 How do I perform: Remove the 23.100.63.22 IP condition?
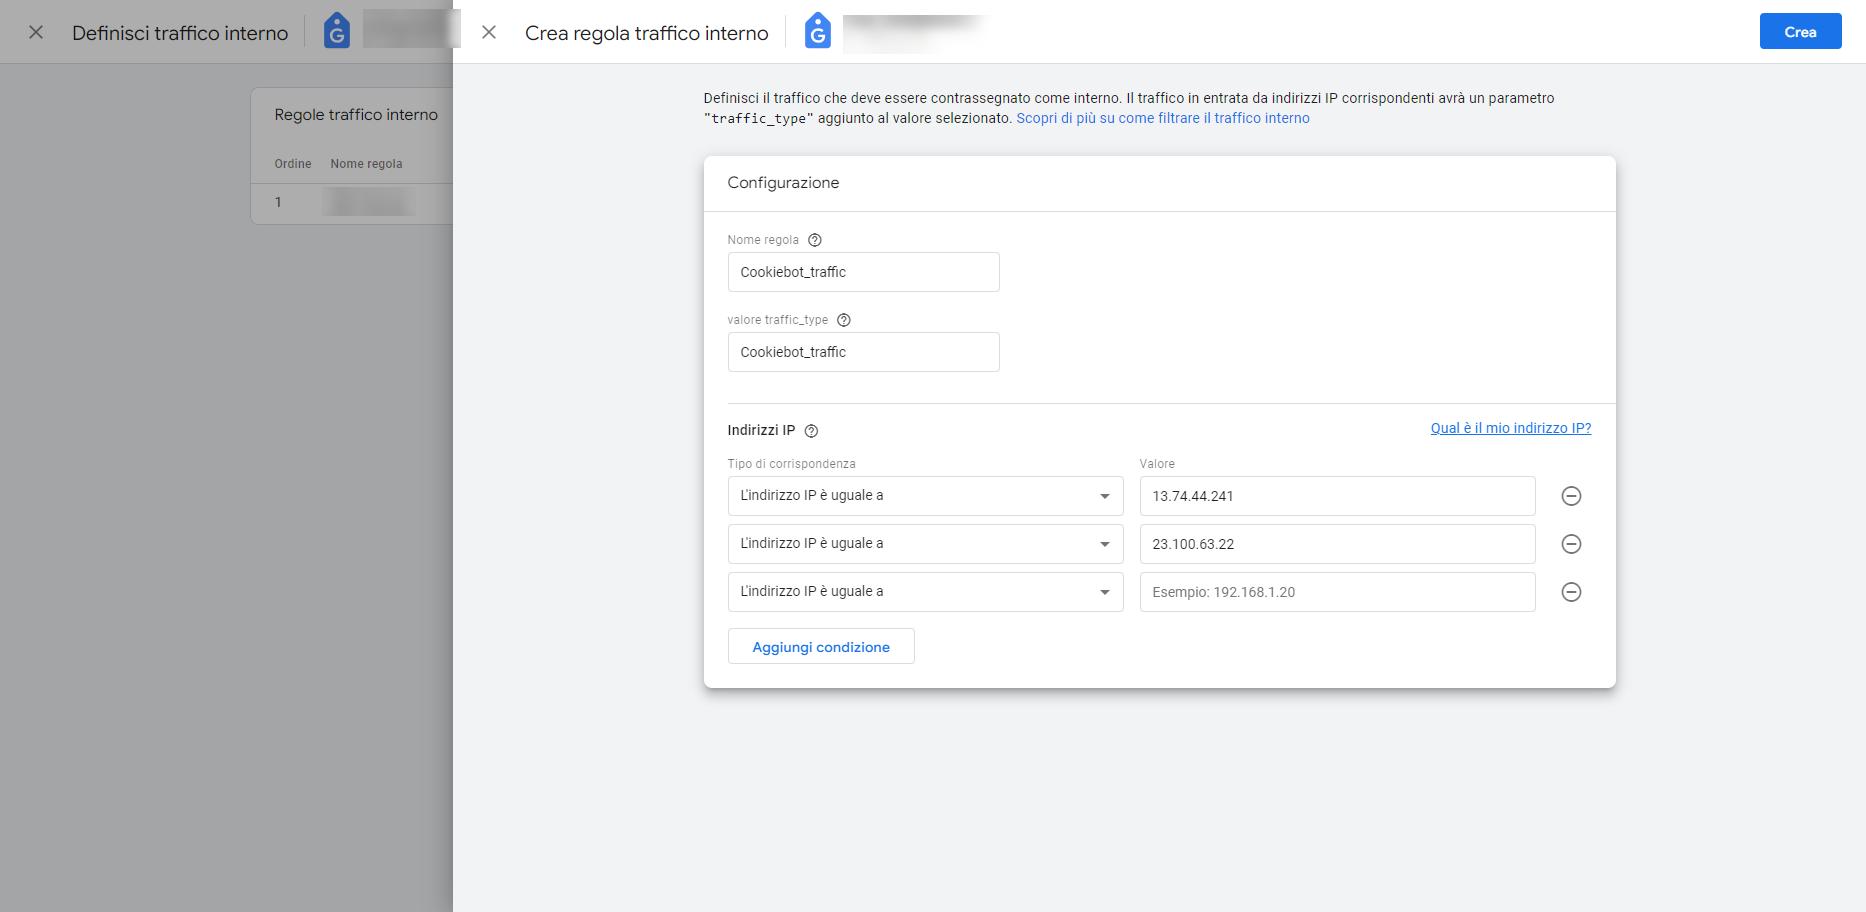[1571, 544]
